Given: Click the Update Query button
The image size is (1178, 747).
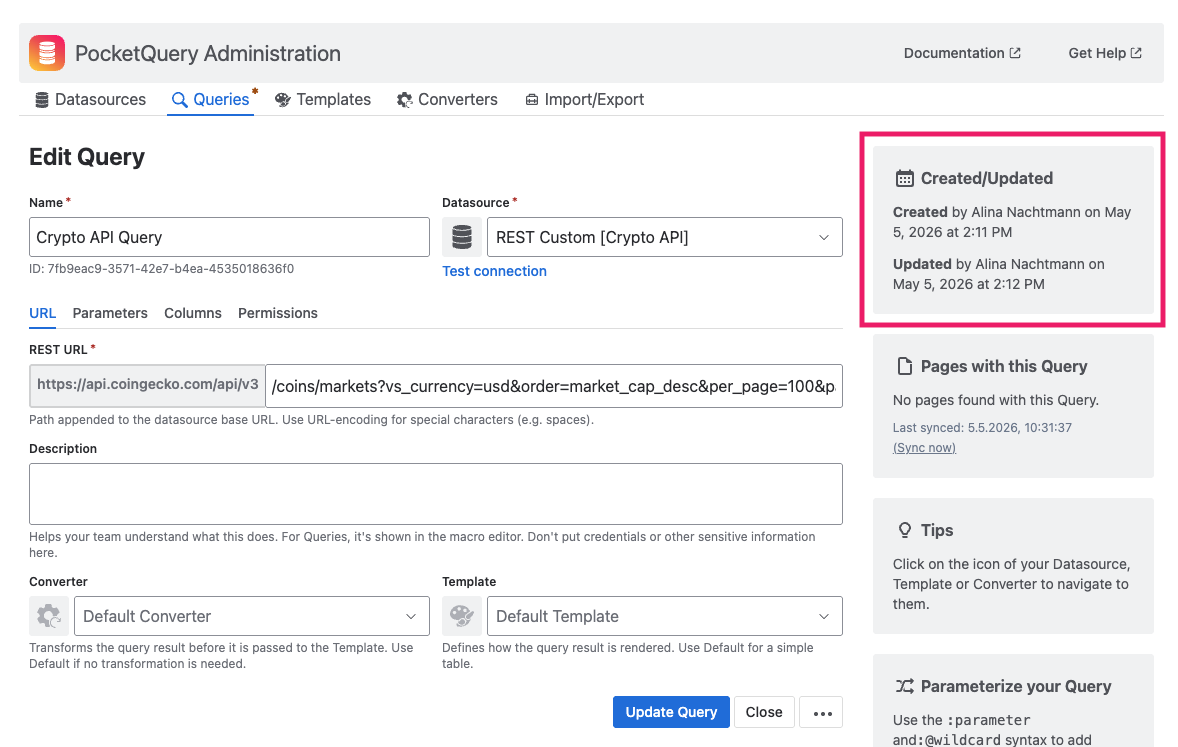Looking at the screenshot, I should [671, 712].
